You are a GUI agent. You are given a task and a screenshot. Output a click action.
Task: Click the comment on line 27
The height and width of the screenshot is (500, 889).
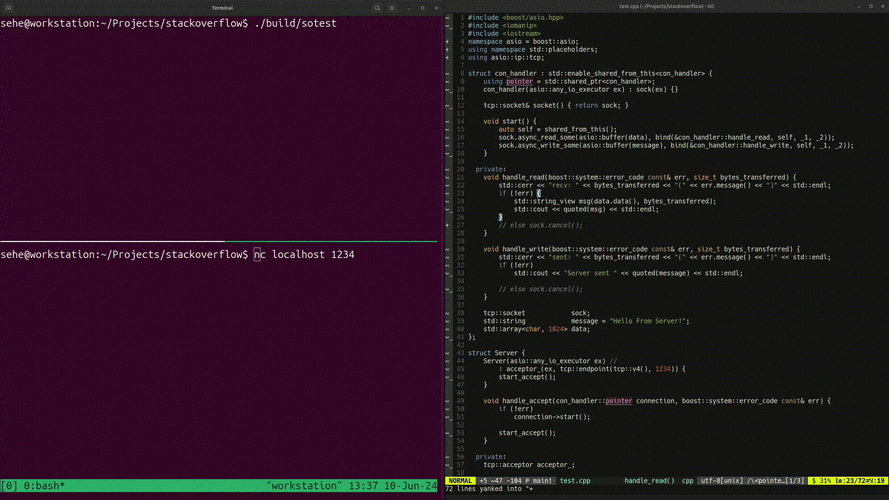click(540, 225)
